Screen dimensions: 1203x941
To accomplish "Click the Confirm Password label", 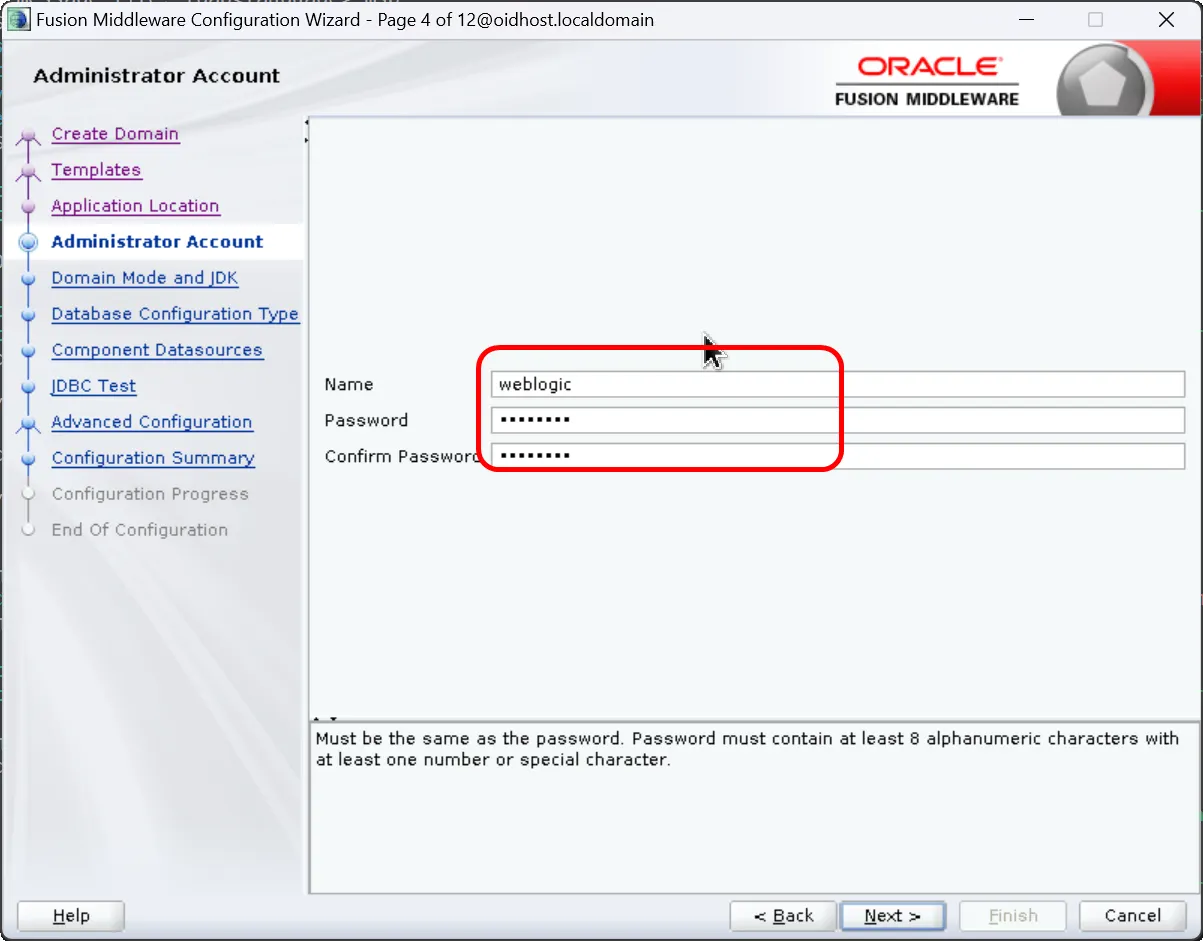I will coord(402,456).
